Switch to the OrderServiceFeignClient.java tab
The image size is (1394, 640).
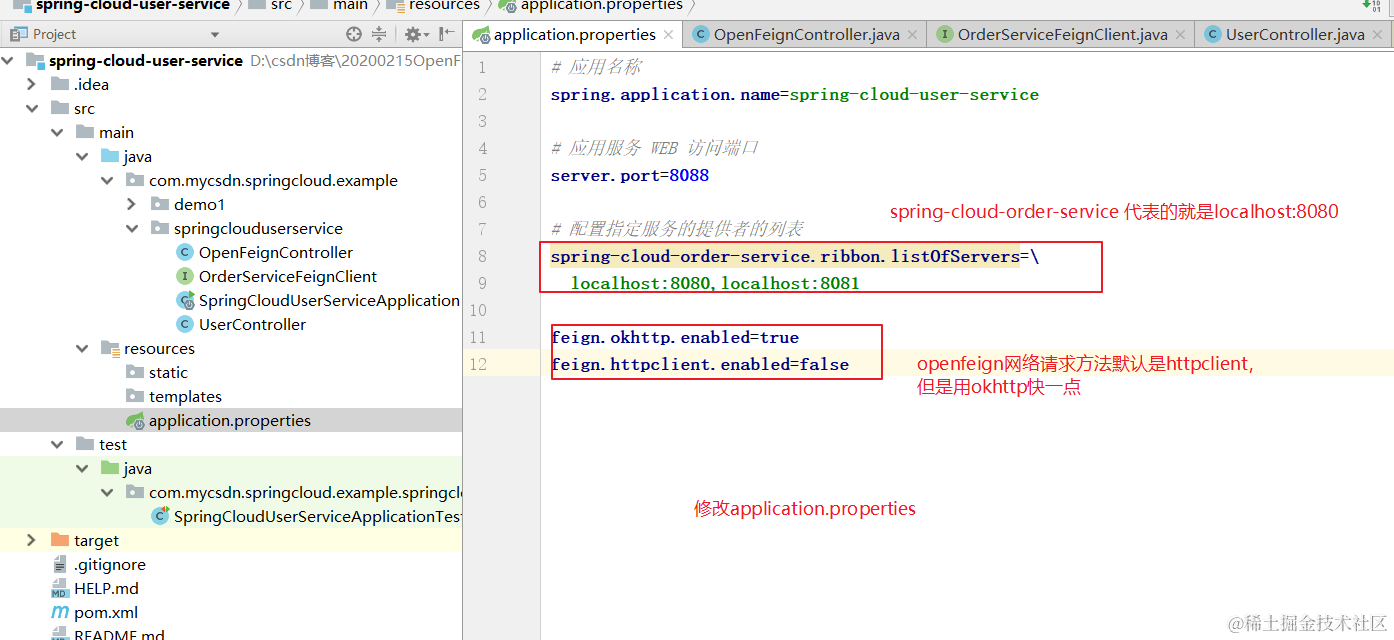click(x=1062, y=35)
